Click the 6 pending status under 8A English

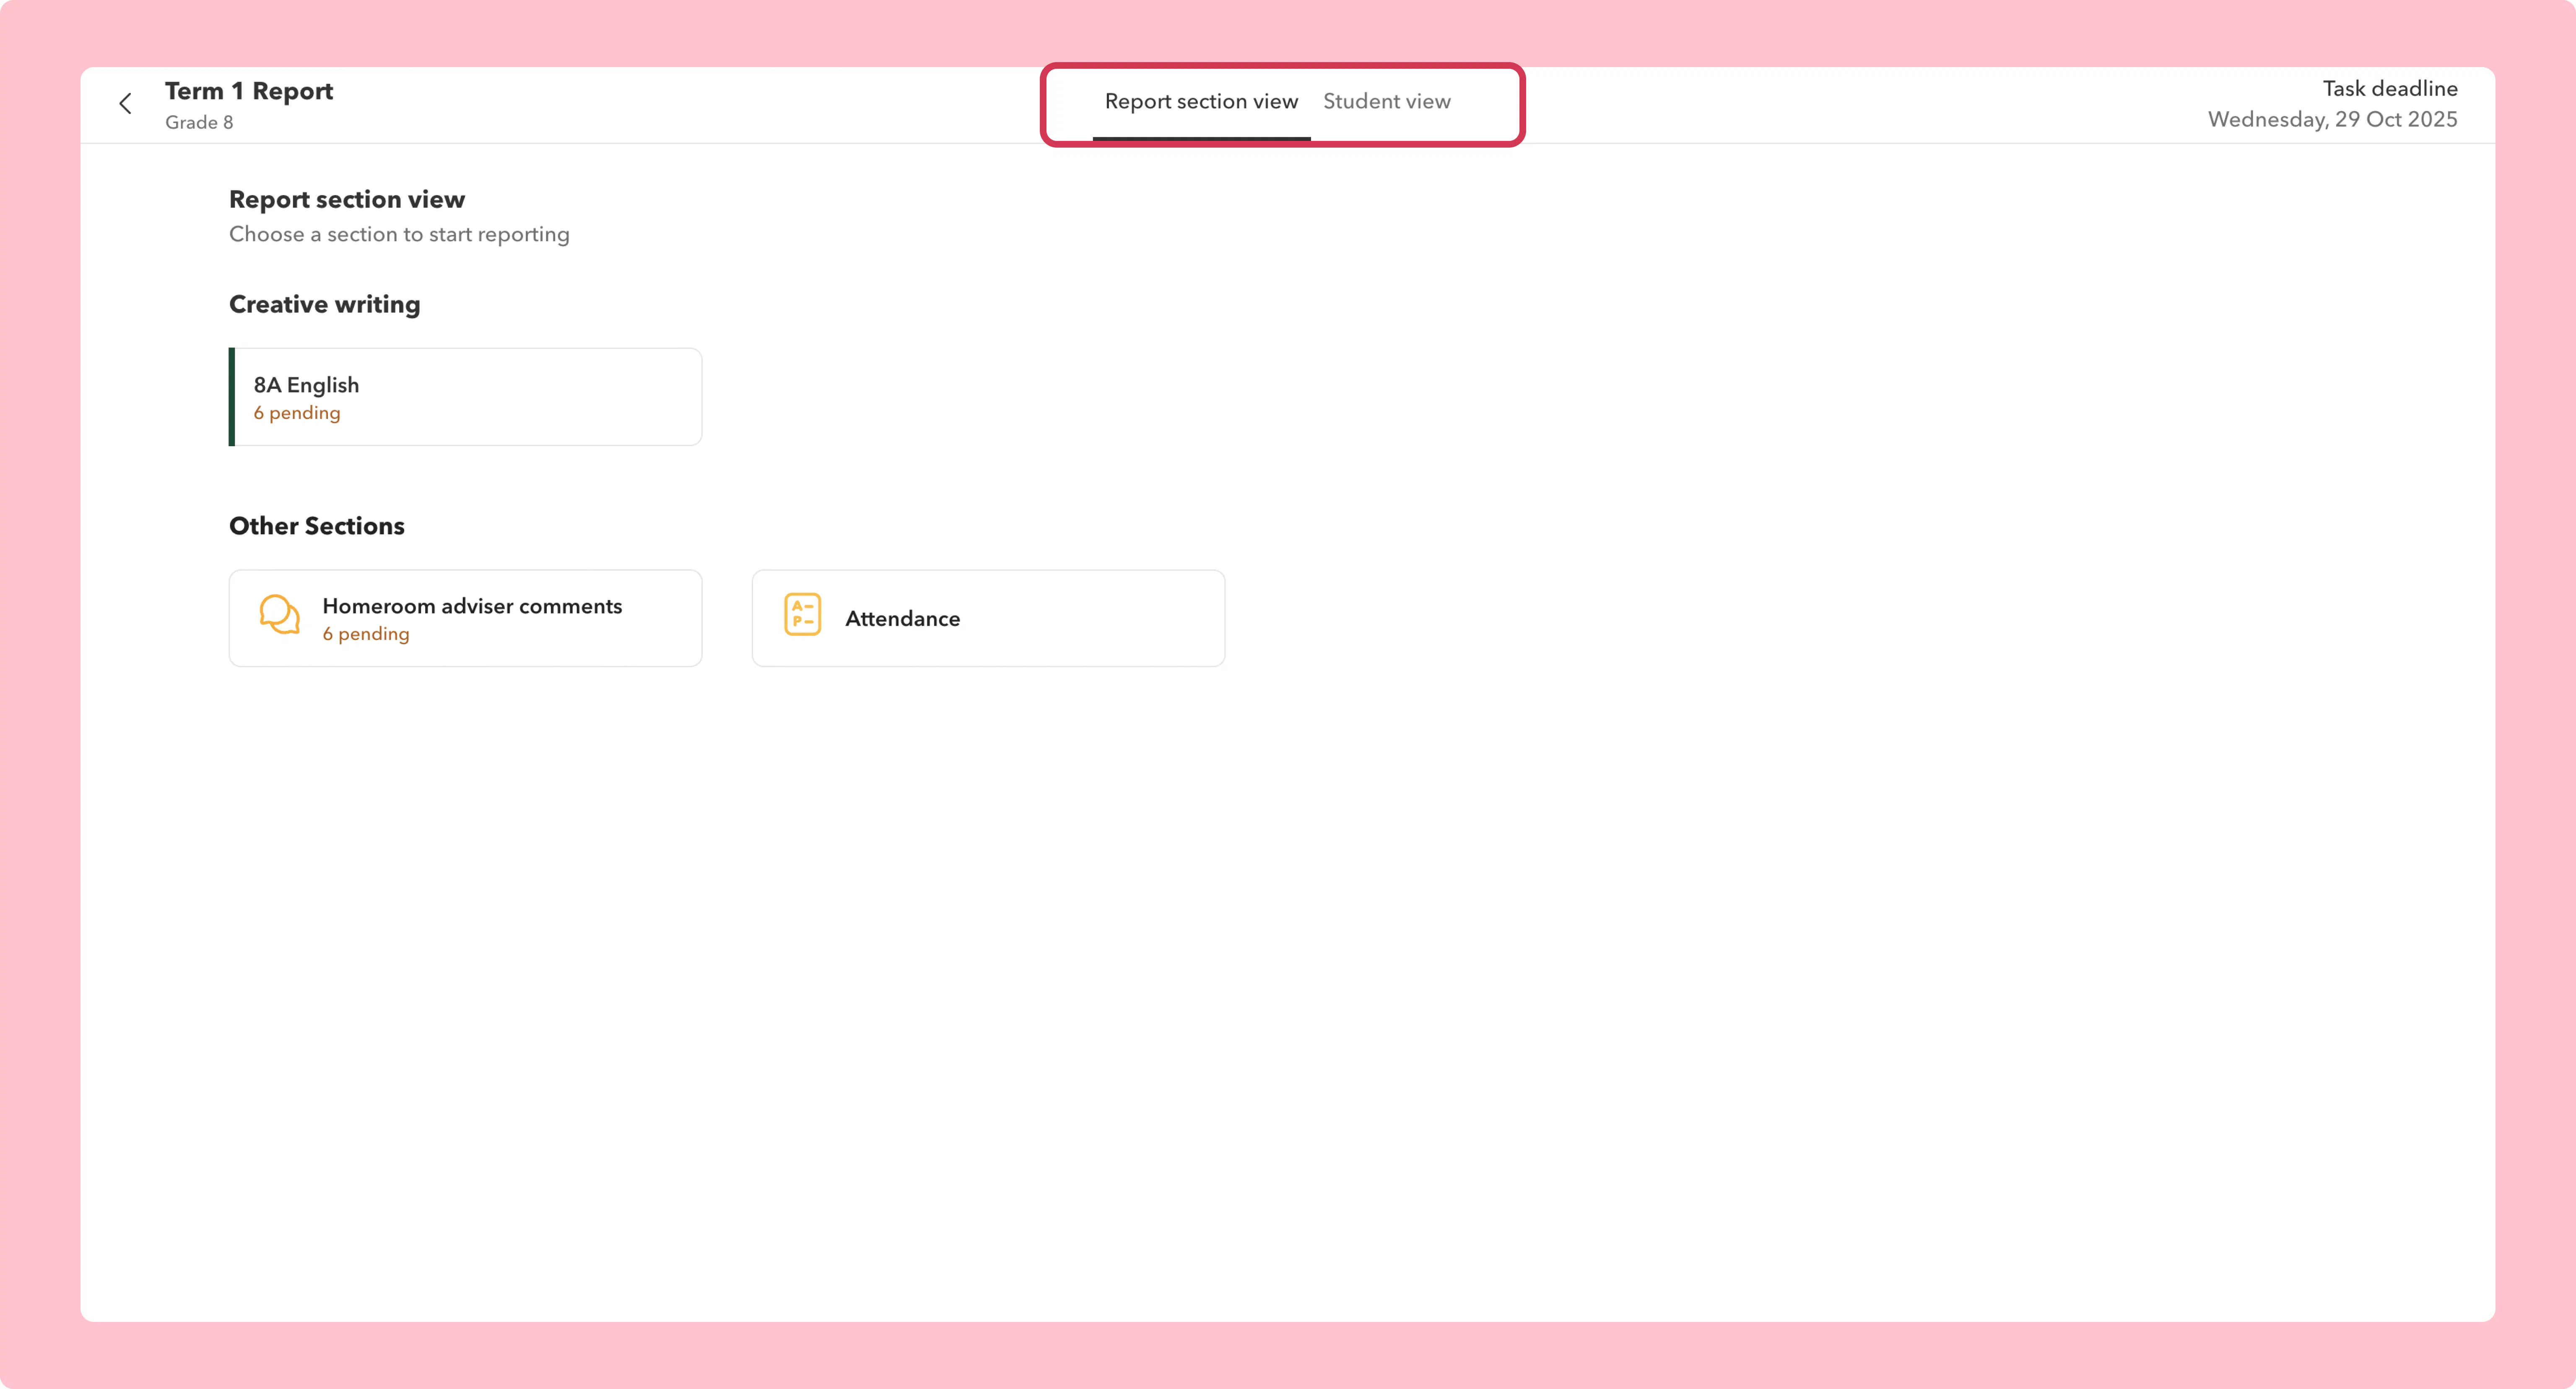point(297,413)
